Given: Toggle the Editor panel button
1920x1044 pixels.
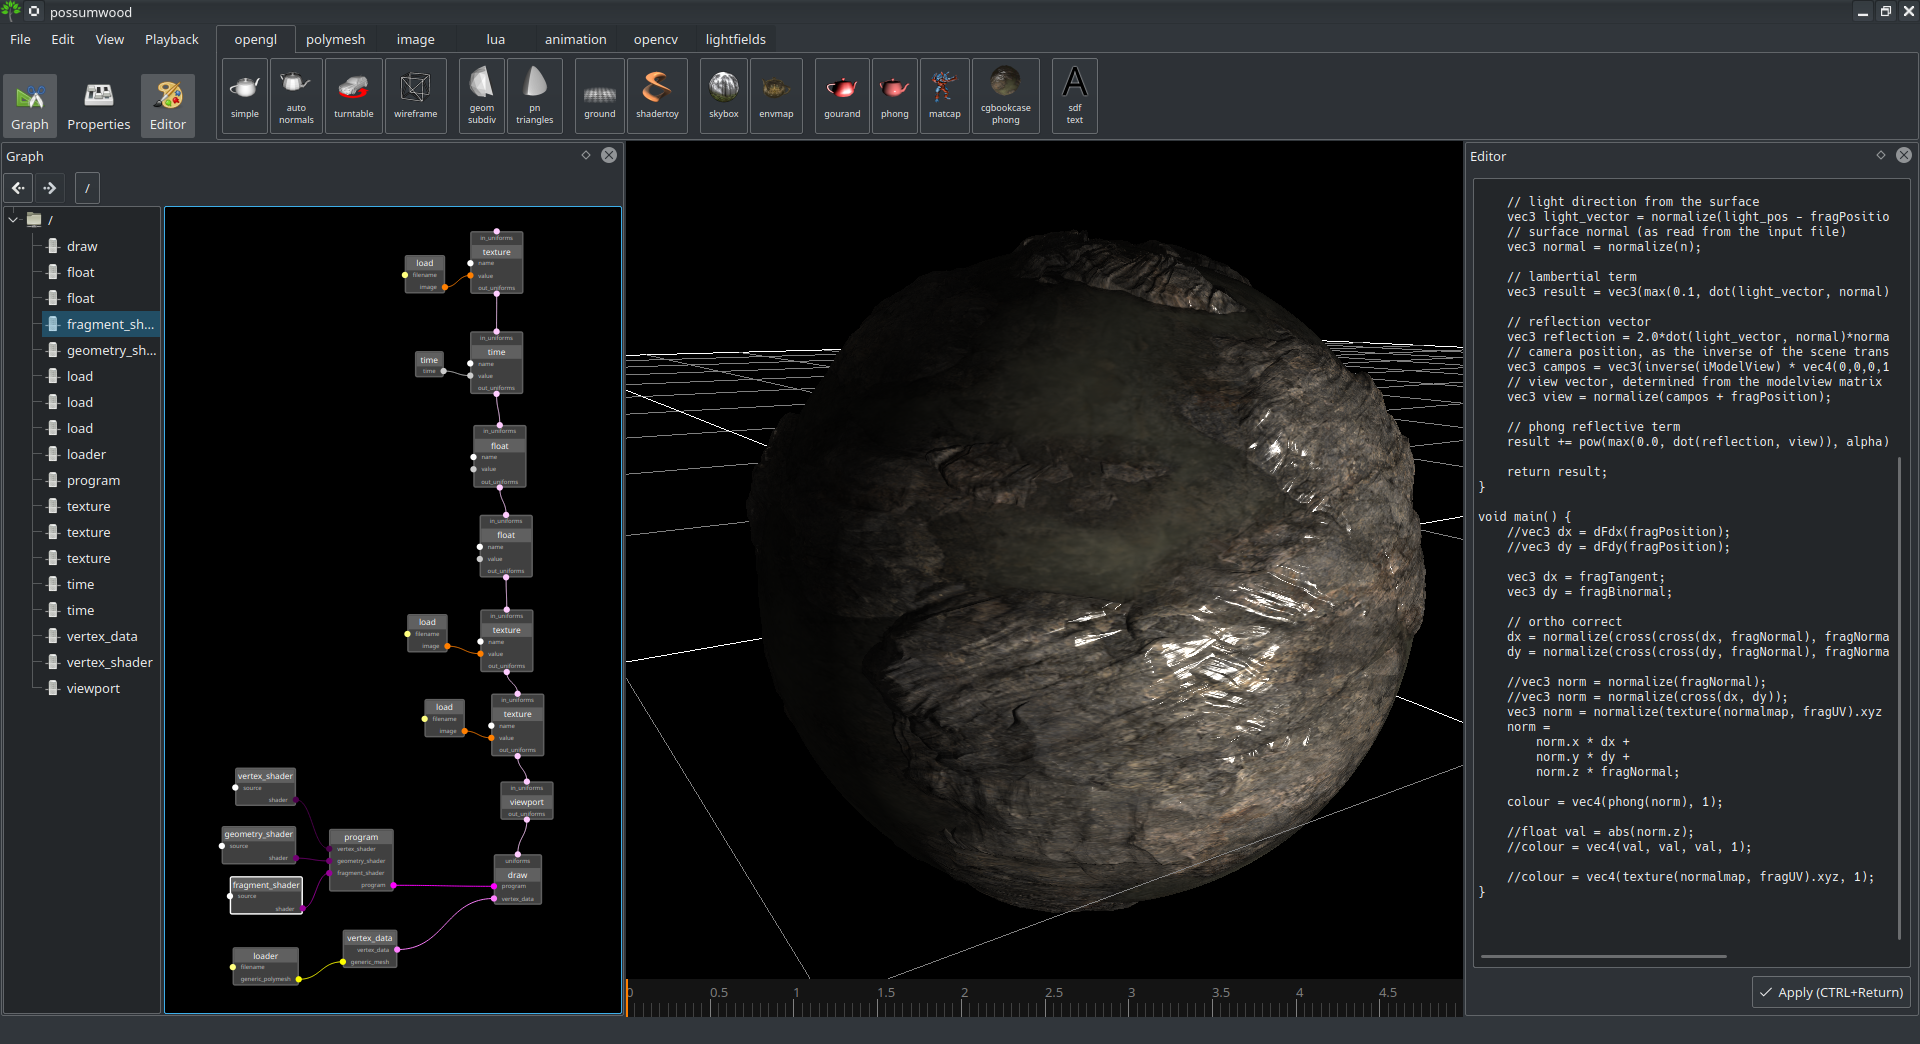Looking at the screenshot, I should (168, 106).
